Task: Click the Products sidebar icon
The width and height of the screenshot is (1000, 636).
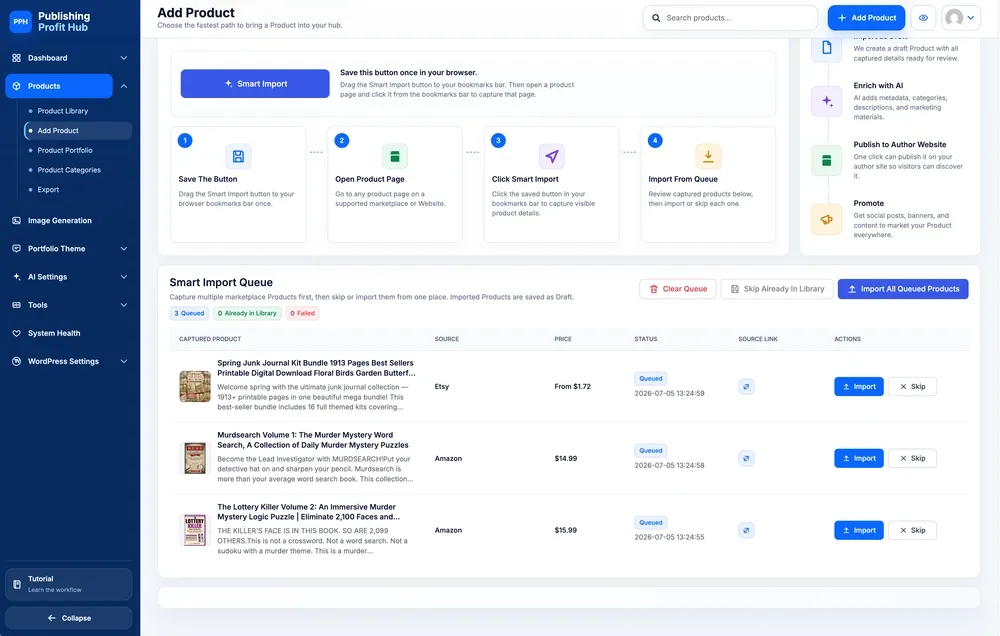Action: click(17, 86)
